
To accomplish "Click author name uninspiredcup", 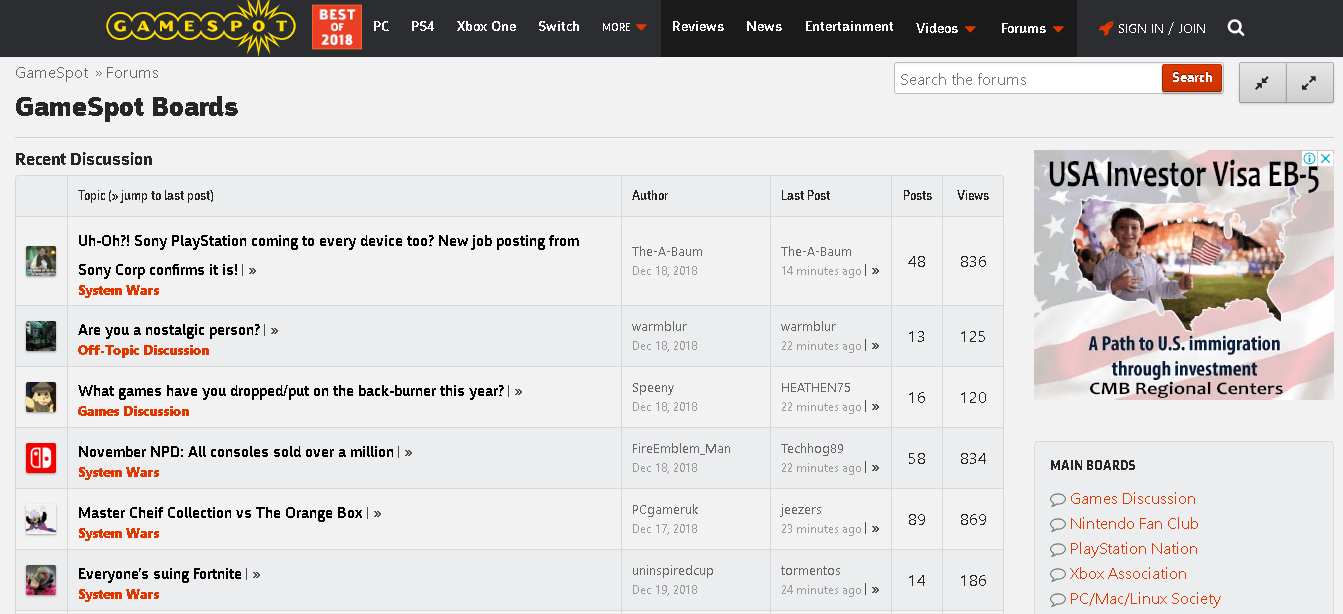I will pos(673,571).
